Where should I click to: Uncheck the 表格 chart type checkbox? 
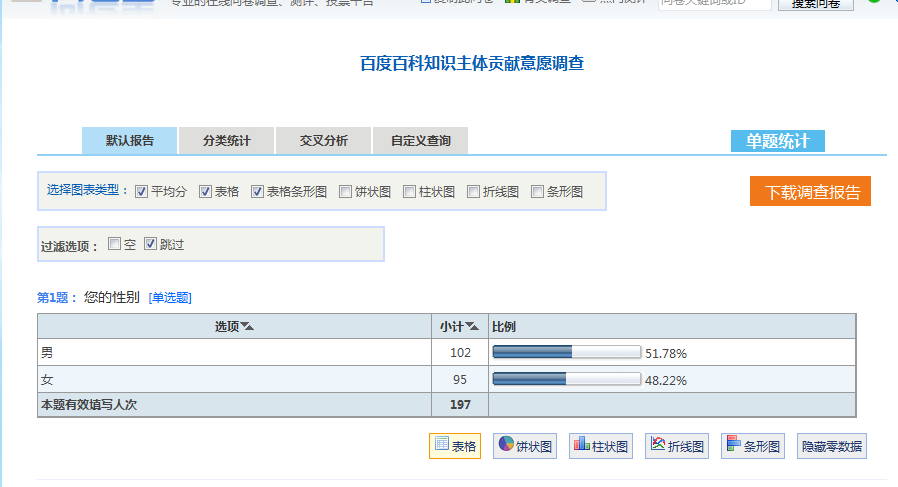coord(206,192)
